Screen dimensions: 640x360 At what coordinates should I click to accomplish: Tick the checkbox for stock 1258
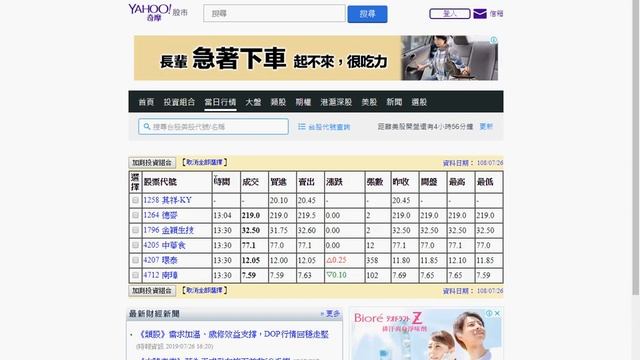[135, 200]
